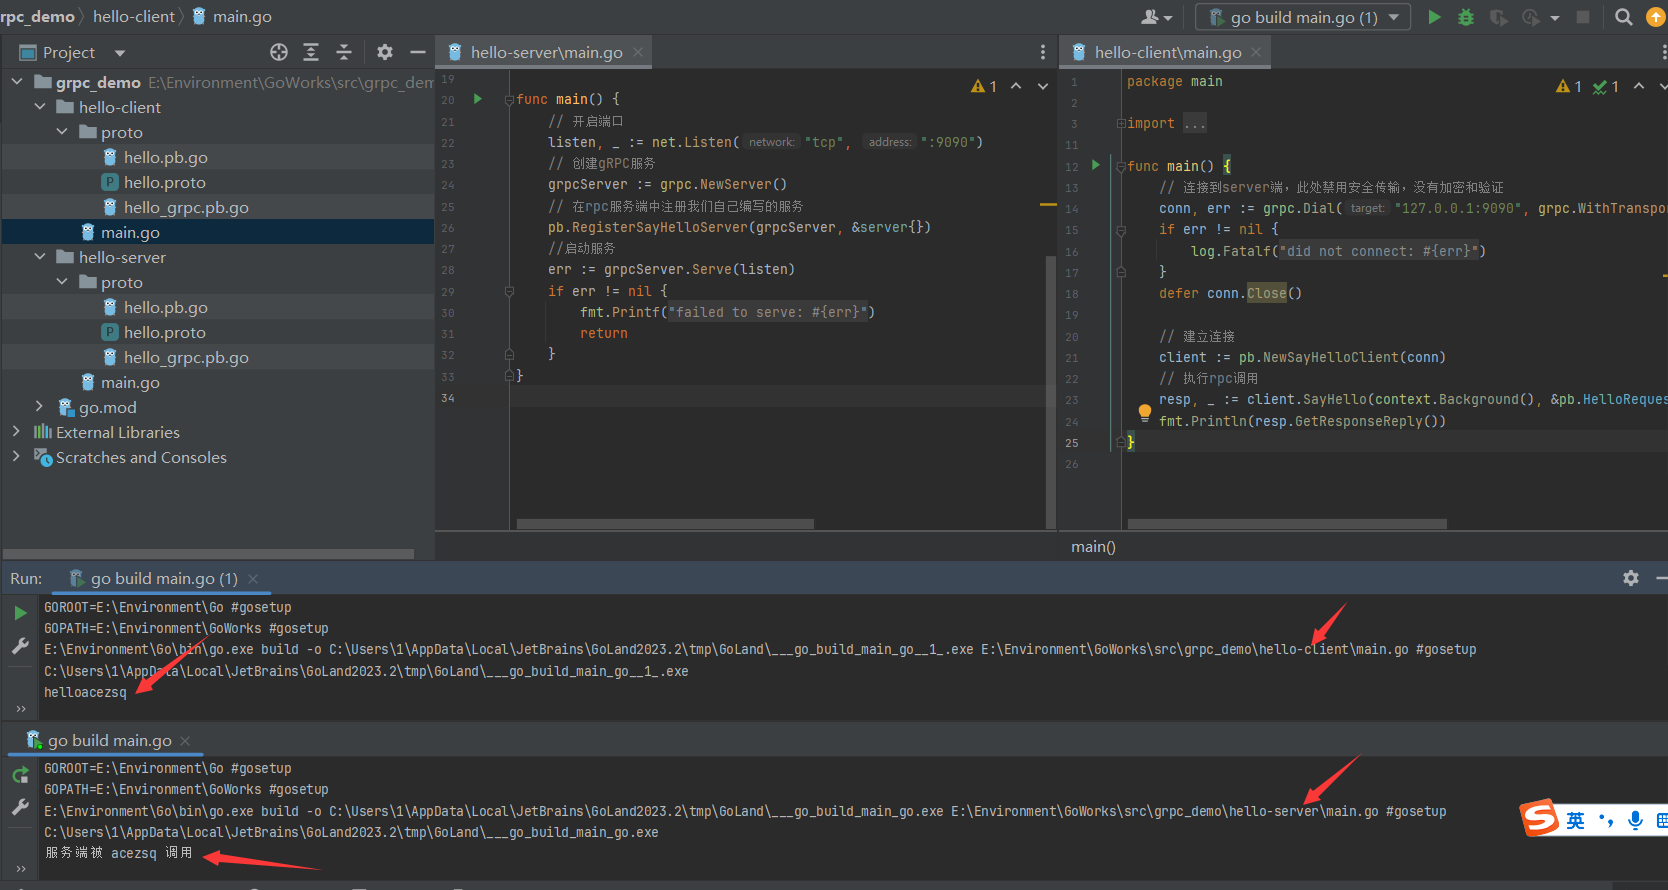Collapse the proto folder under hello-server
Viewport: 1668px width, 890px height.
point(62,282)
